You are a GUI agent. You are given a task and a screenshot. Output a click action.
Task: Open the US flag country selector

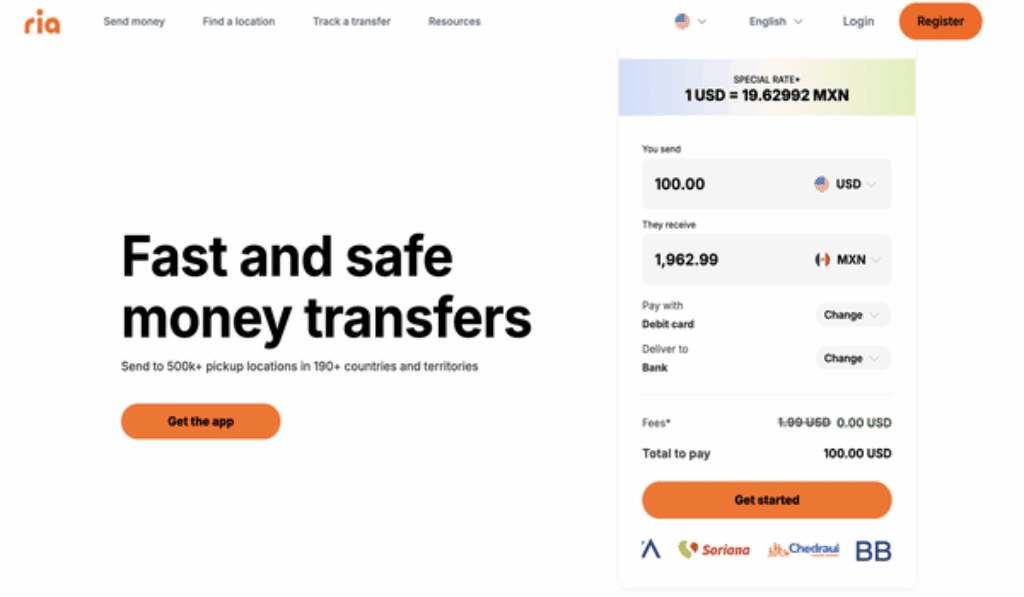point(690,22)
